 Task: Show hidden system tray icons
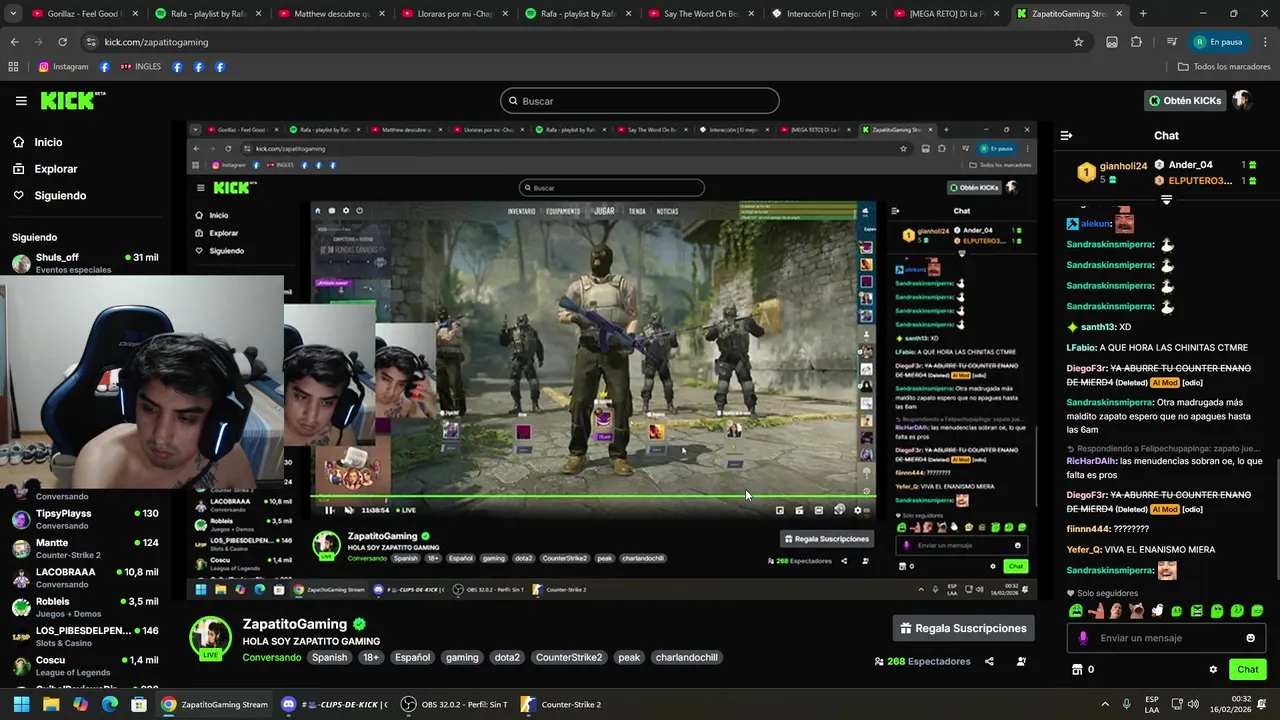[1105, 704]
